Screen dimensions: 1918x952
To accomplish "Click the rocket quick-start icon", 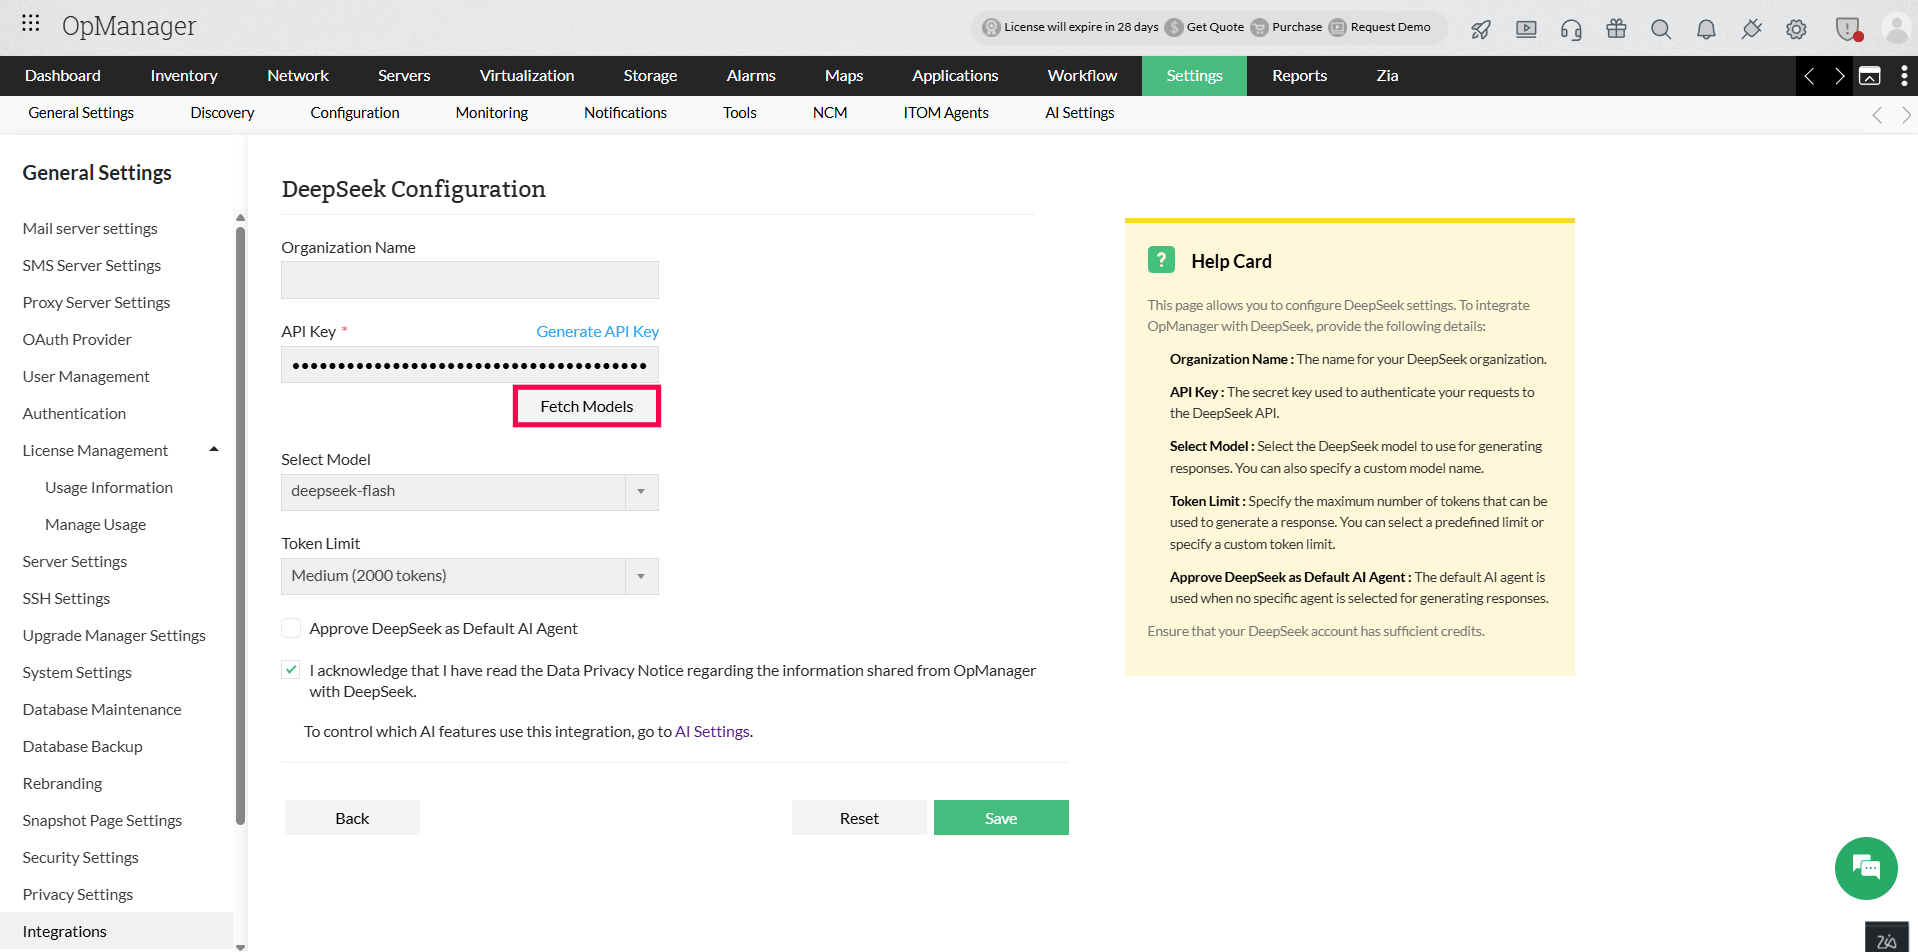I will [1481, 29].
